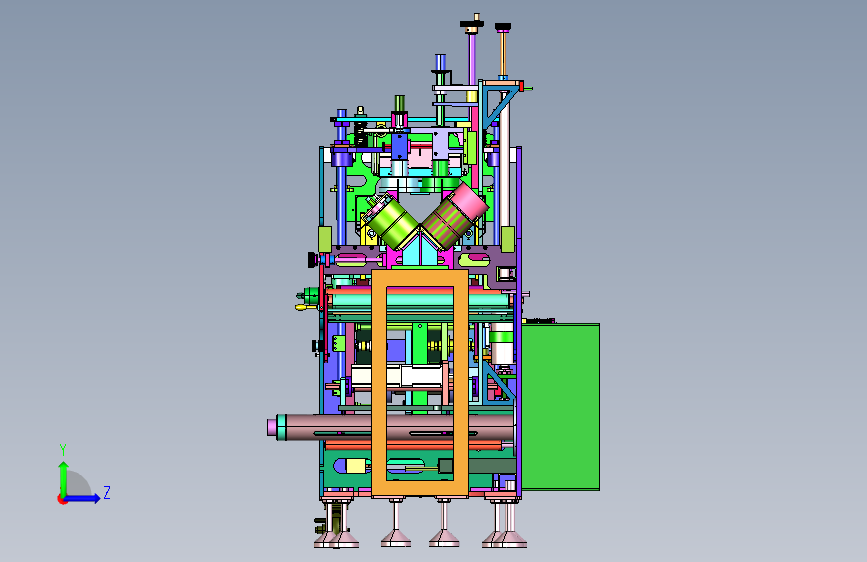Click the 'Y' axis label text
This screenshot has width=867, height=562.
[63, 450]
